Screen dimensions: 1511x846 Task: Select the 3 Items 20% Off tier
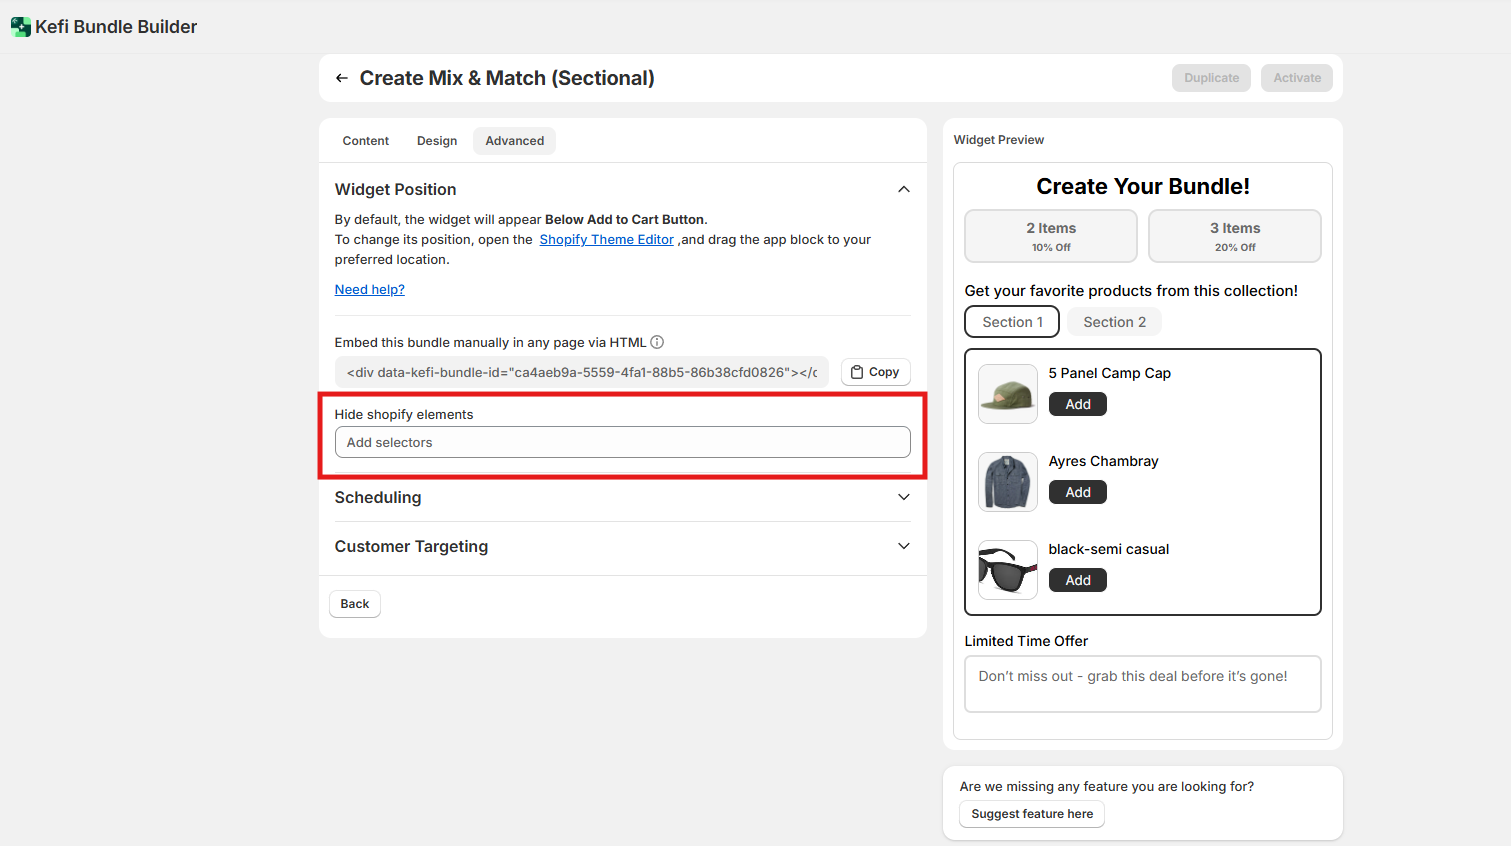click(1234, 236)
